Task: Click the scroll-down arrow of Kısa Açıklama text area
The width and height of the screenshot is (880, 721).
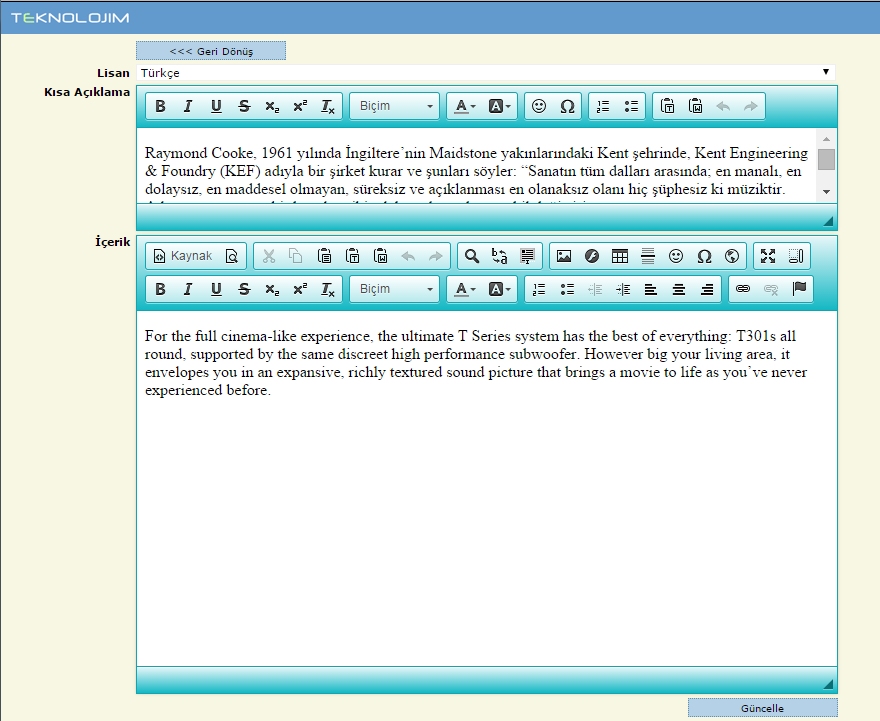Action: pyautogui.click(x=826, y=192)
